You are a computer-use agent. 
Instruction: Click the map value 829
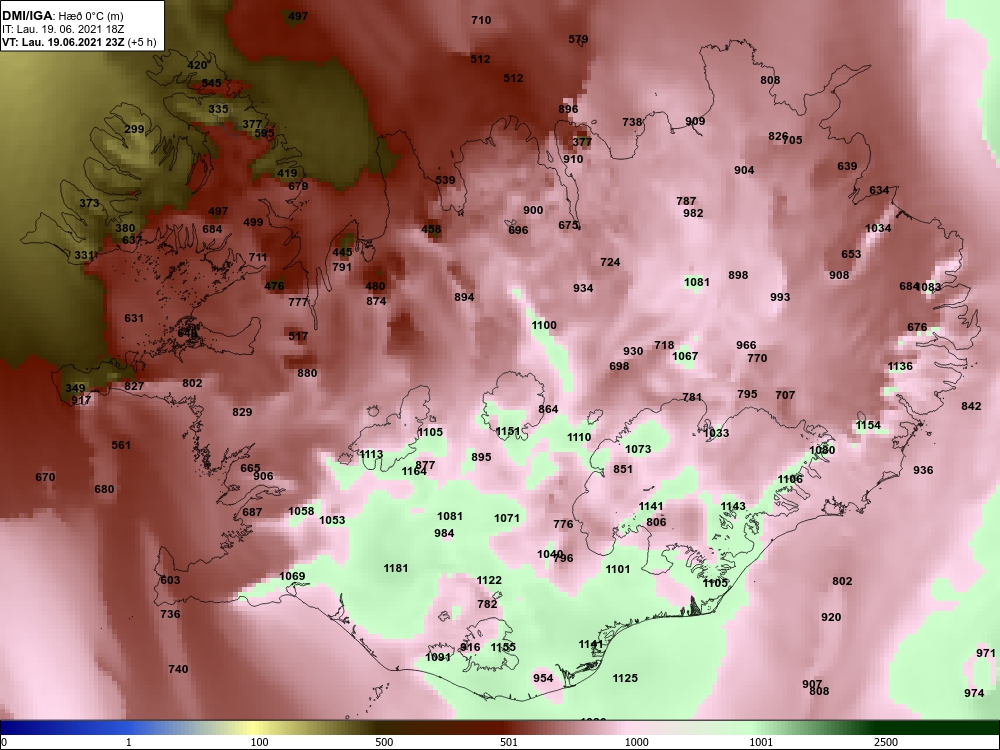point(242,413)
